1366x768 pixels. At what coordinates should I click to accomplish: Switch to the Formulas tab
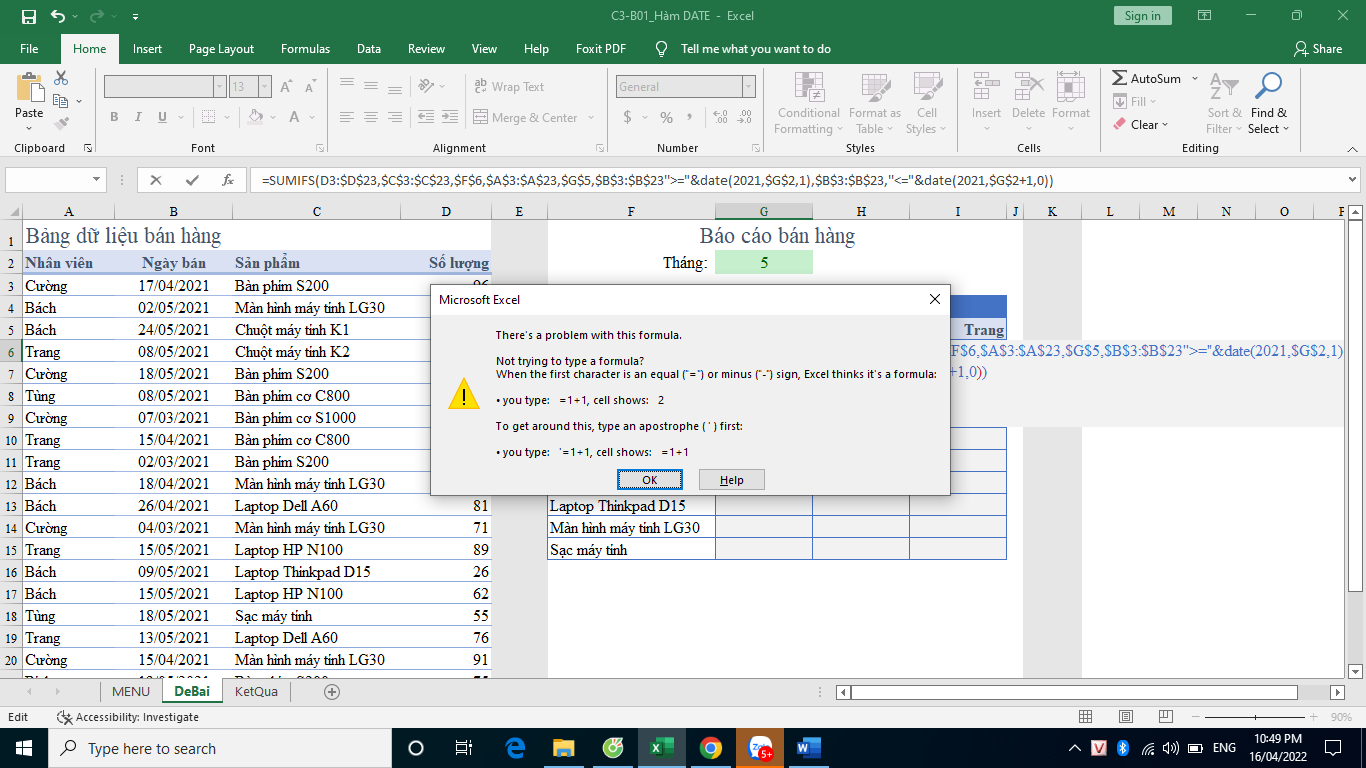305,48
